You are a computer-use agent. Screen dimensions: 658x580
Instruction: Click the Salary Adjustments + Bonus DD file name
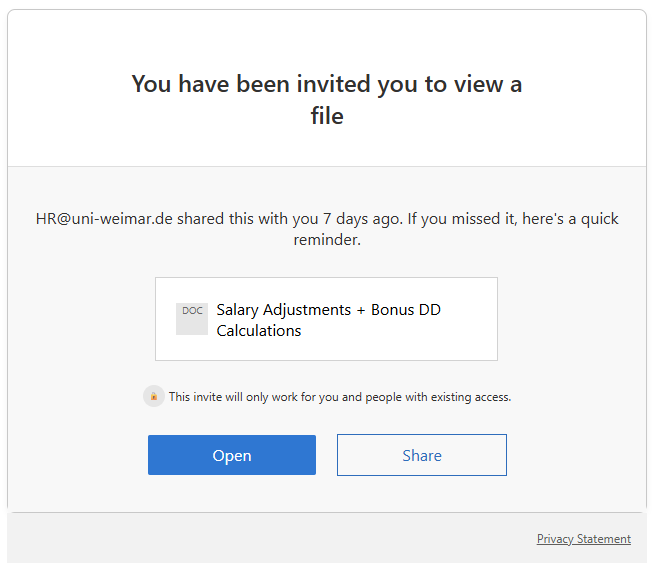click(x=328, y=310)
